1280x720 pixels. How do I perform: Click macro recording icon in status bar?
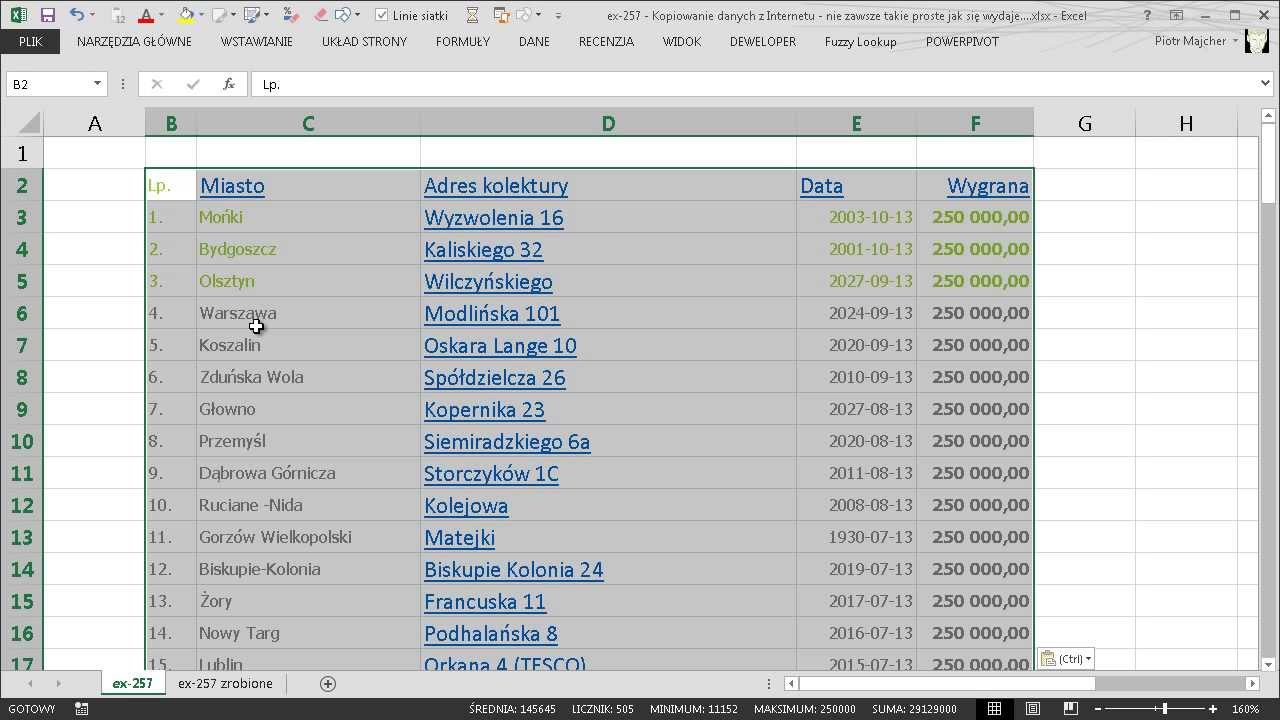(82, 709)
